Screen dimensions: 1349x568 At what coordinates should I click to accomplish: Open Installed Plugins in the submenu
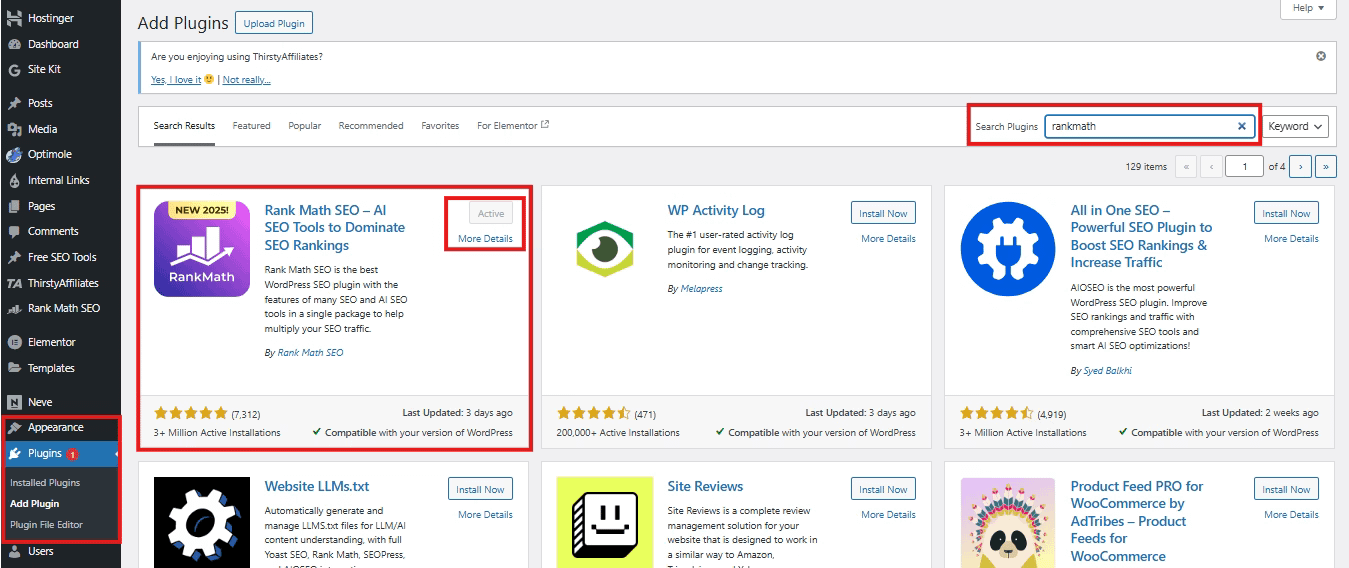pyautogui.click(x=45, y=482)
